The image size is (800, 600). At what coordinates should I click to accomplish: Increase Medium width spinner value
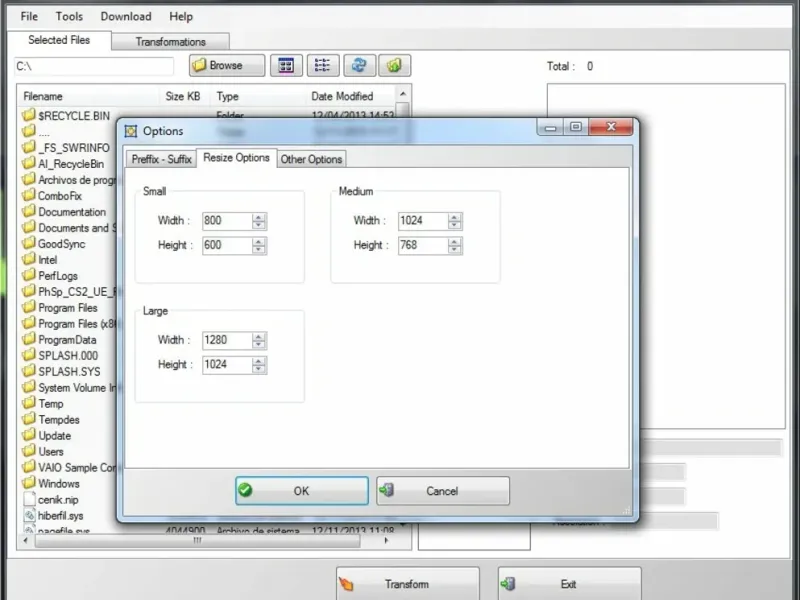click(x=455, y=217)
